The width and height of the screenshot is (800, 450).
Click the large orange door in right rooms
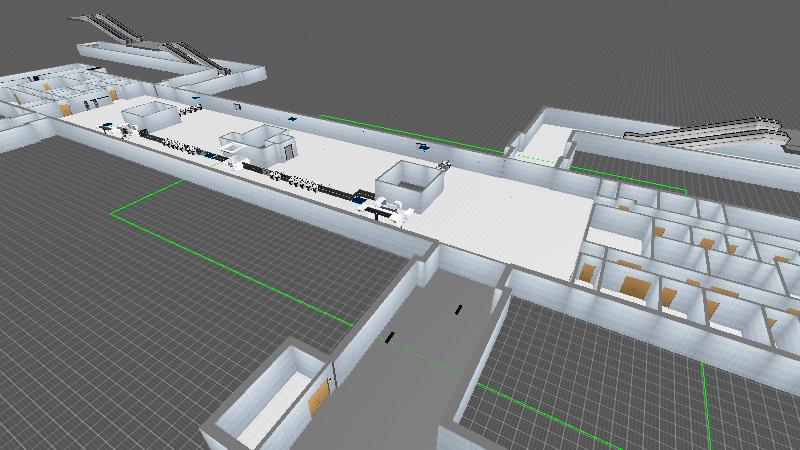coord(633,288)
